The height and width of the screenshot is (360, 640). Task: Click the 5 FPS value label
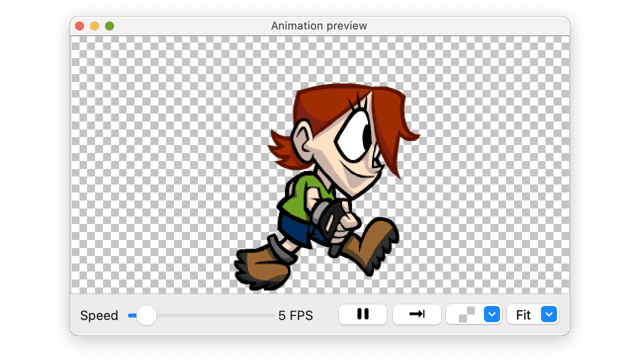click(296, 316)
